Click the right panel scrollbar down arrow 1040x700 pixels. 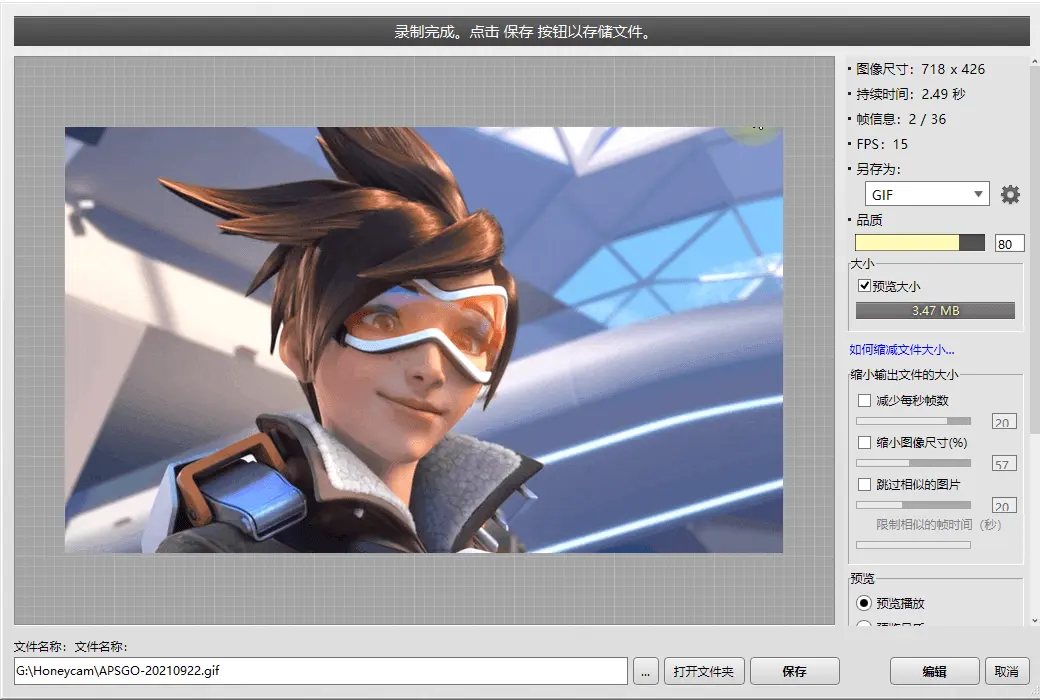[x=1035, y=621]
